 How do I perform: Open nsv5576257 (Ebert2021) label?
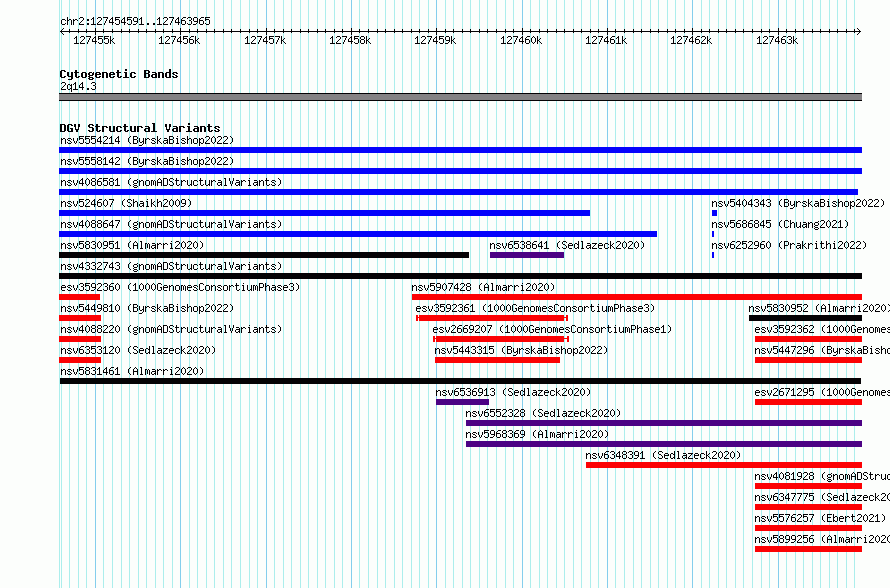click(820, 518)
